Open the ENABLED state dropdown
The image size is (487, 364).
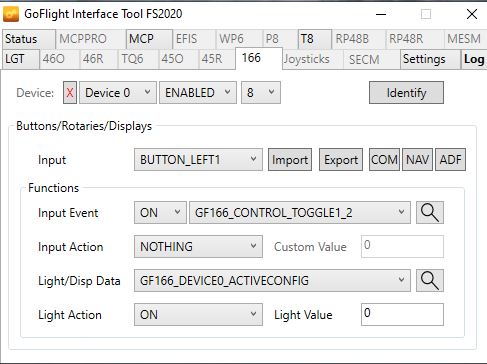click(198, 93)
